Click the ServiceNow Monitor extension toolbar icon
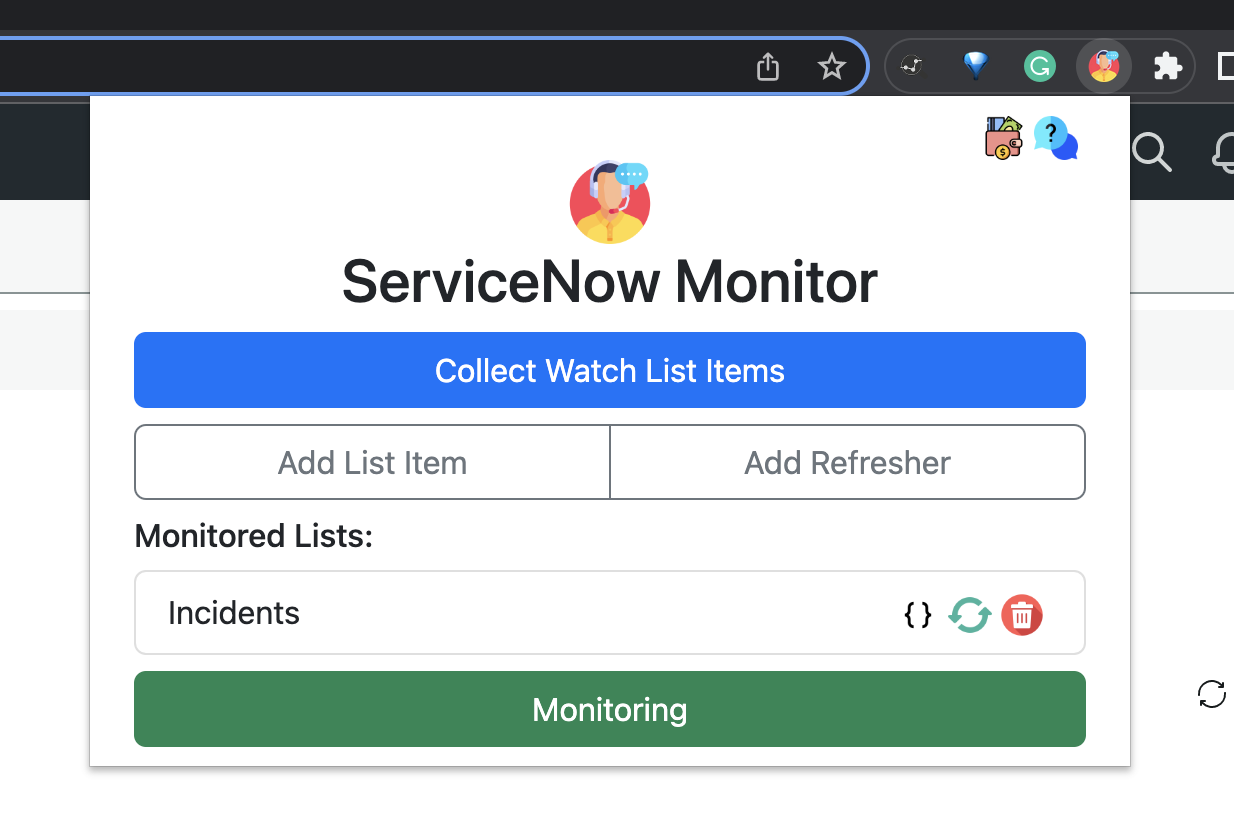The width and height of the screenshot is (1234, 816). coord(1104,67)
